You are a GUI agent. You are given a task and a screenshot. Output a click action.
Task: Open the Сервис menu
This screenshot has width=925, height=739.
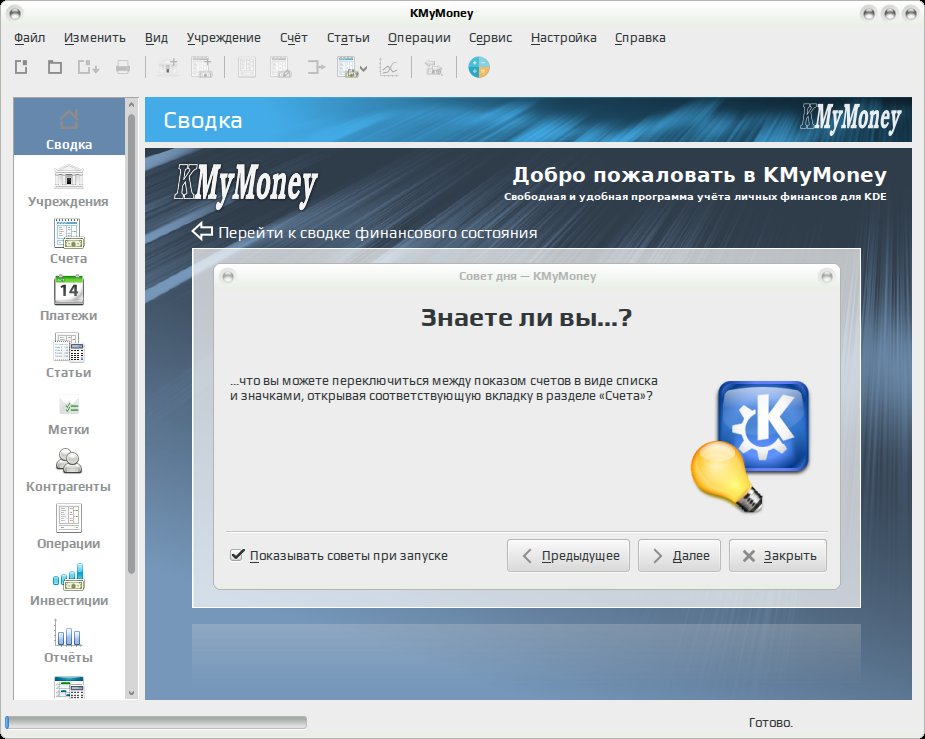tap(490, 38)
